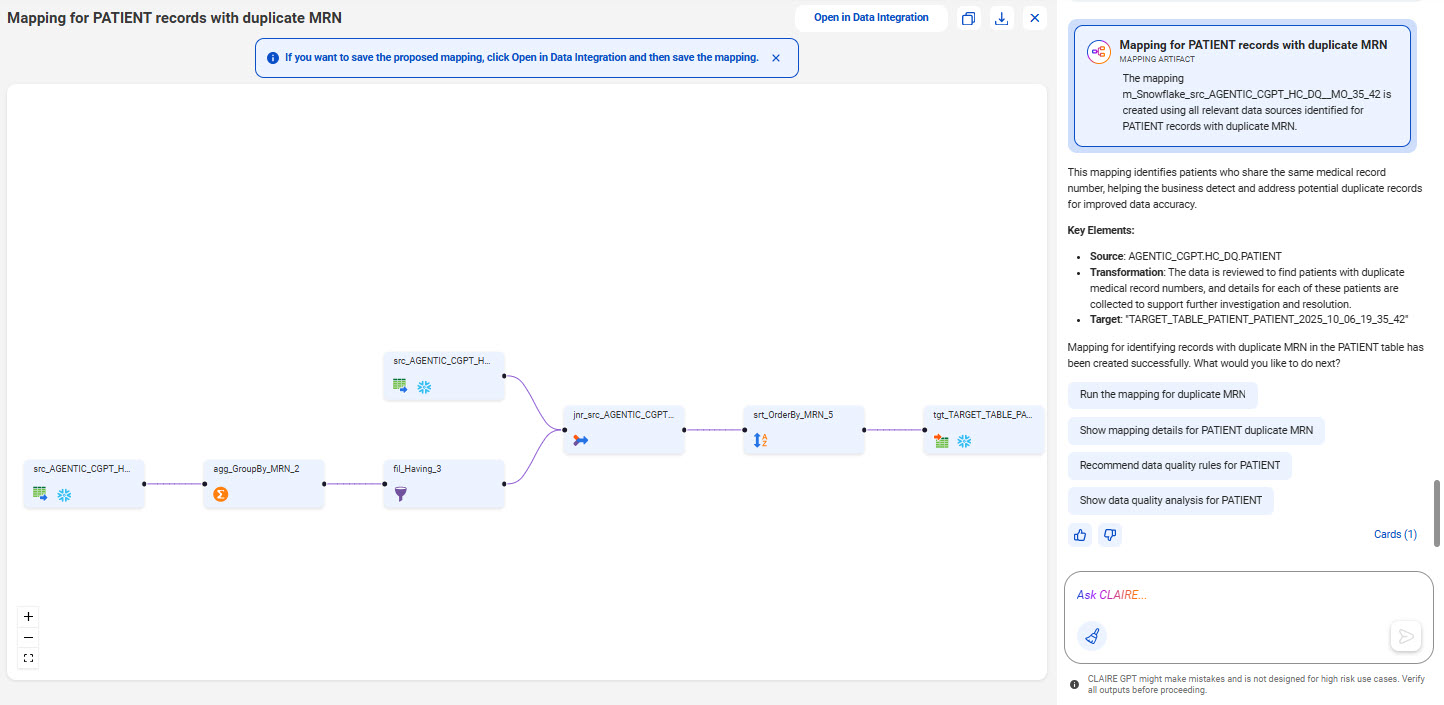Select upper src_AGENTIC_CGPT_H source node

tap(444, 375)
